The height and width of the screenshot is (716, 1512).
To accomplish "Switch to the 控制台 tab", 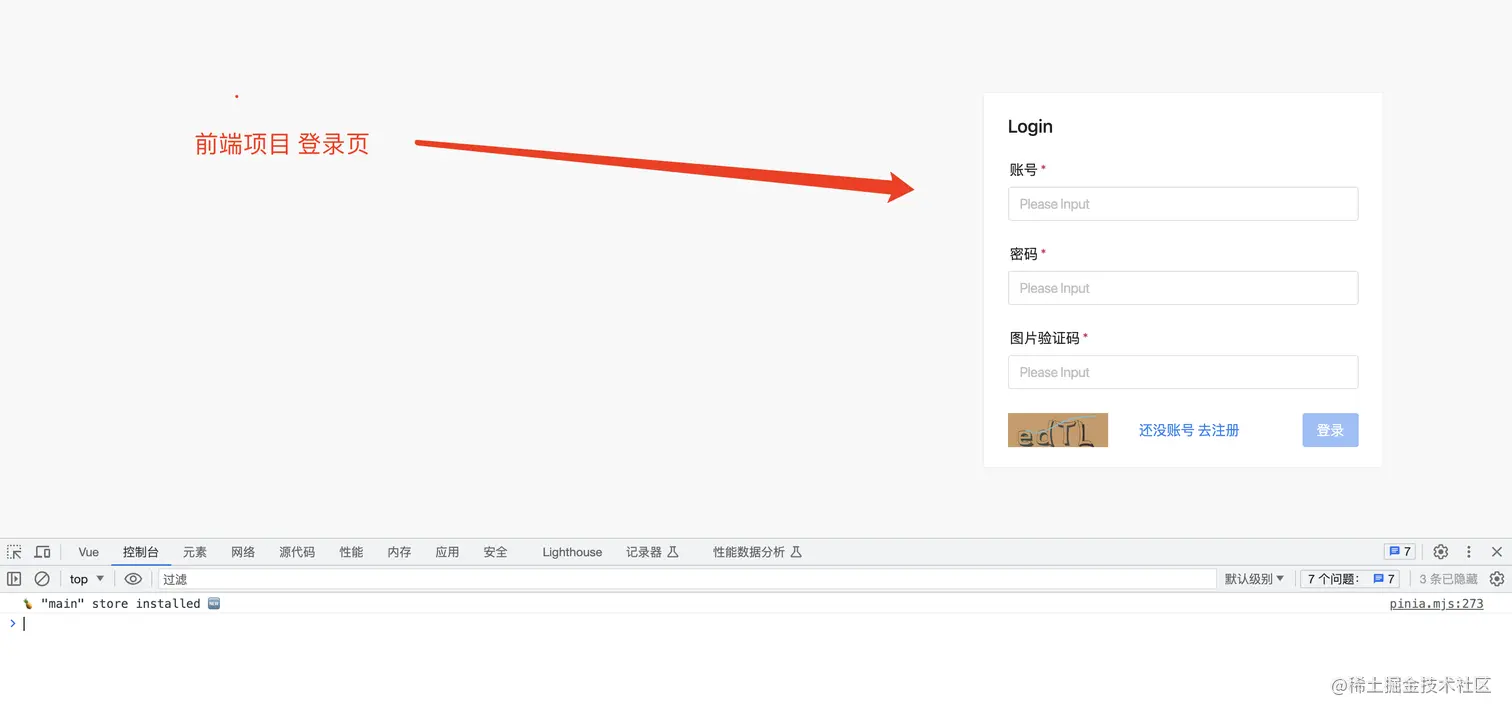I will 141,552.
